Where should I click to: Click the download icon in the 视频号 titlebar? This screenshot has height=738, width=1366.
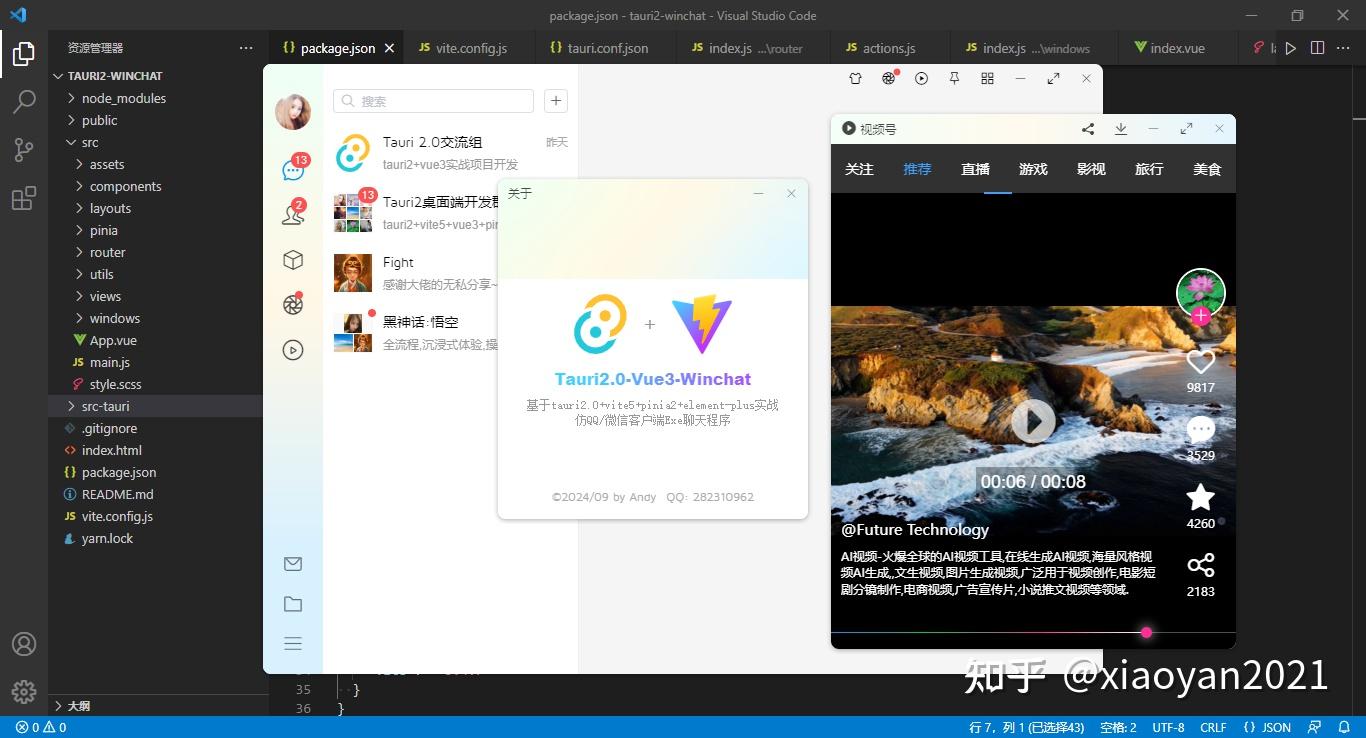pyautogui.click(x=1121, y=129)
